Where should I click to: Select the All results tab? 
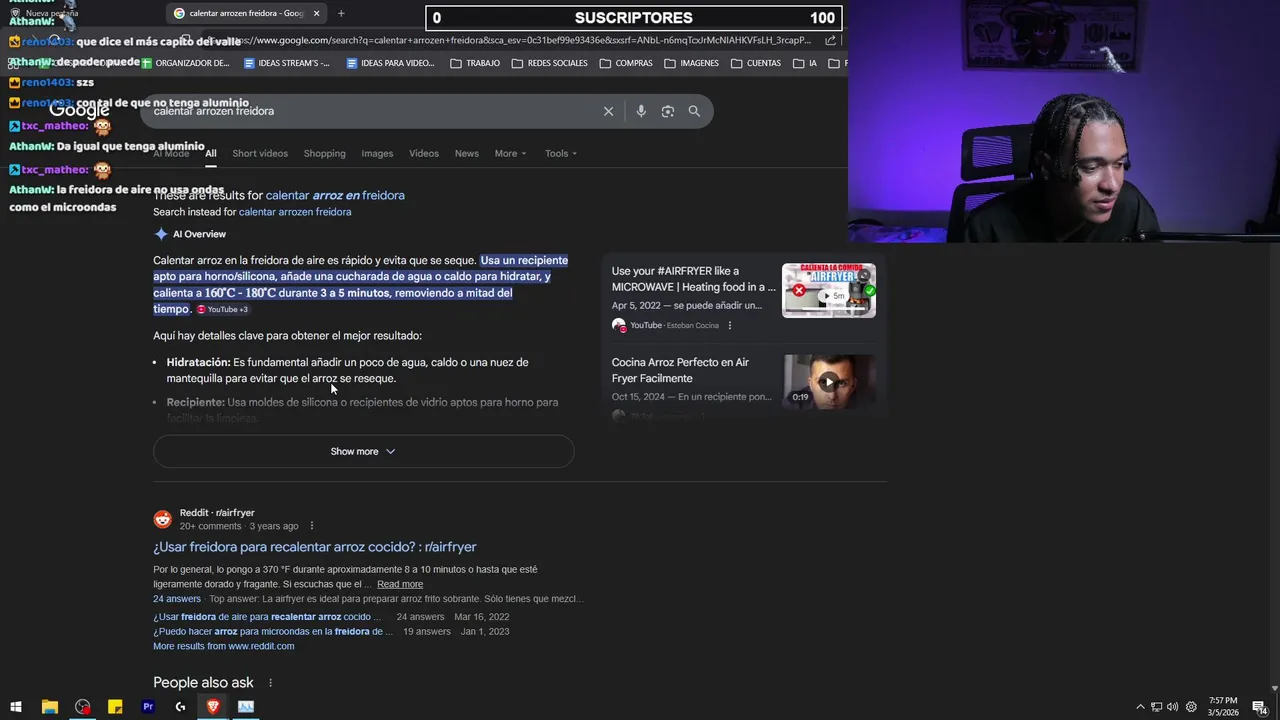click(211, 153)
